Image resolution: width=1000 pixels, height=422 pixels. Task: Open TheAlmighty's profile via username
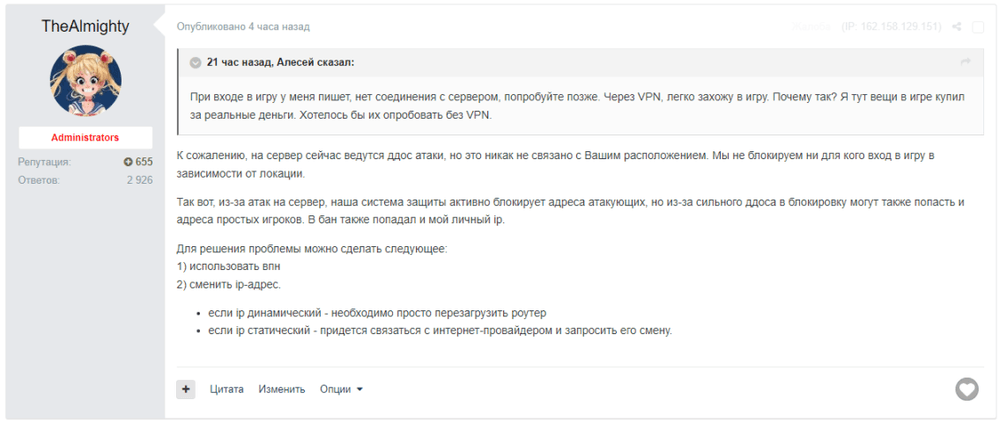pyautogui.click(x=85, y=27)
